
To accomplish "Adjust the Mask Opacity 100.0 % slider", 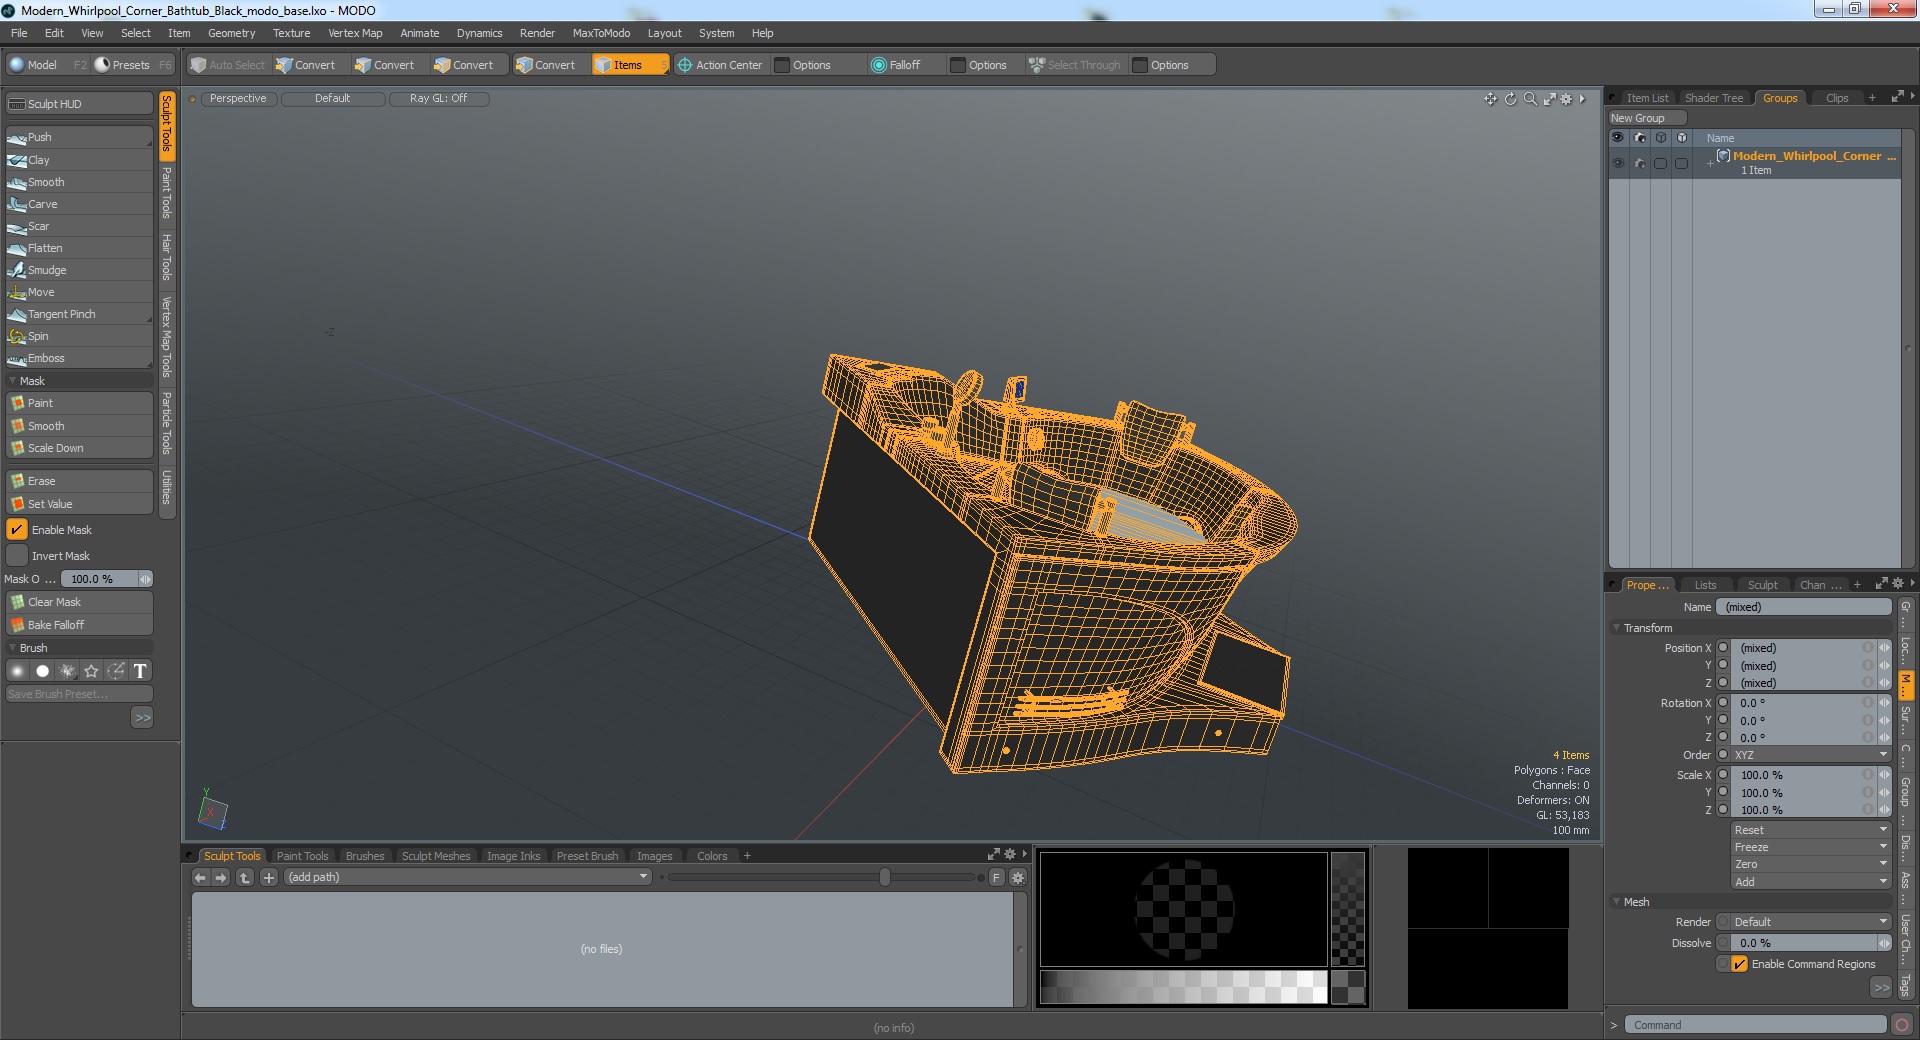I will point(107,579).
